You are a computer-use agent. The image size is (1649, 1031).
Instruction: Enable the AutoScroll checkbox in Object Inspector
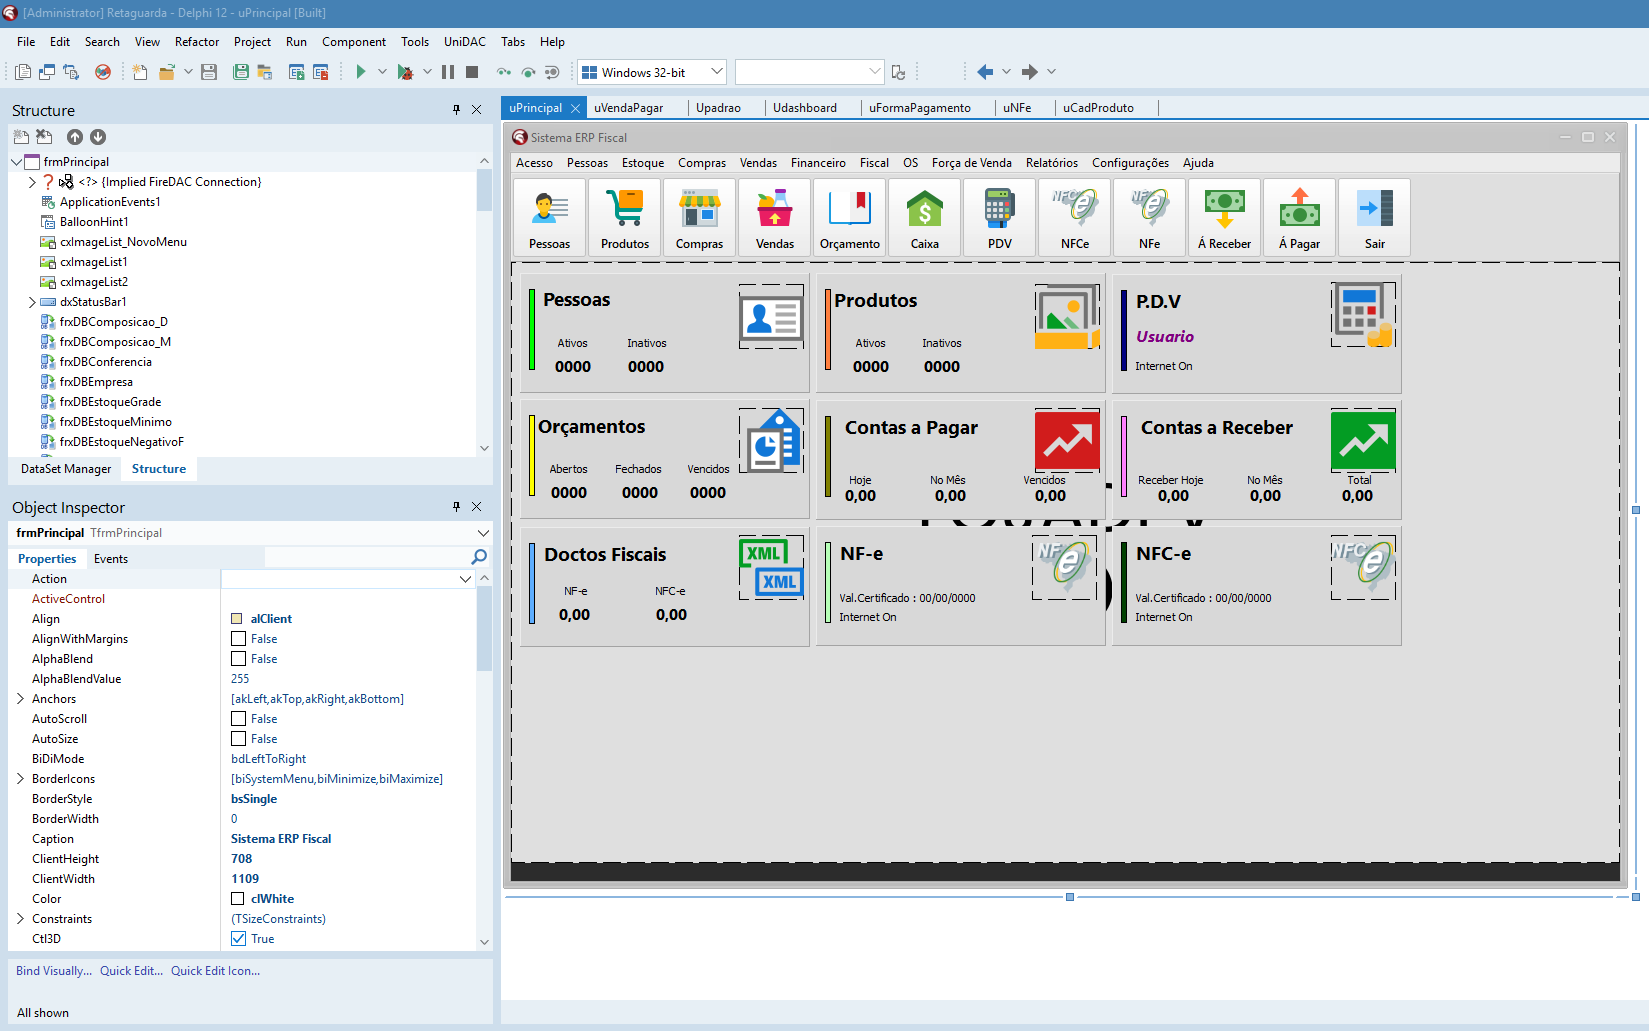(x=238, y=718)
